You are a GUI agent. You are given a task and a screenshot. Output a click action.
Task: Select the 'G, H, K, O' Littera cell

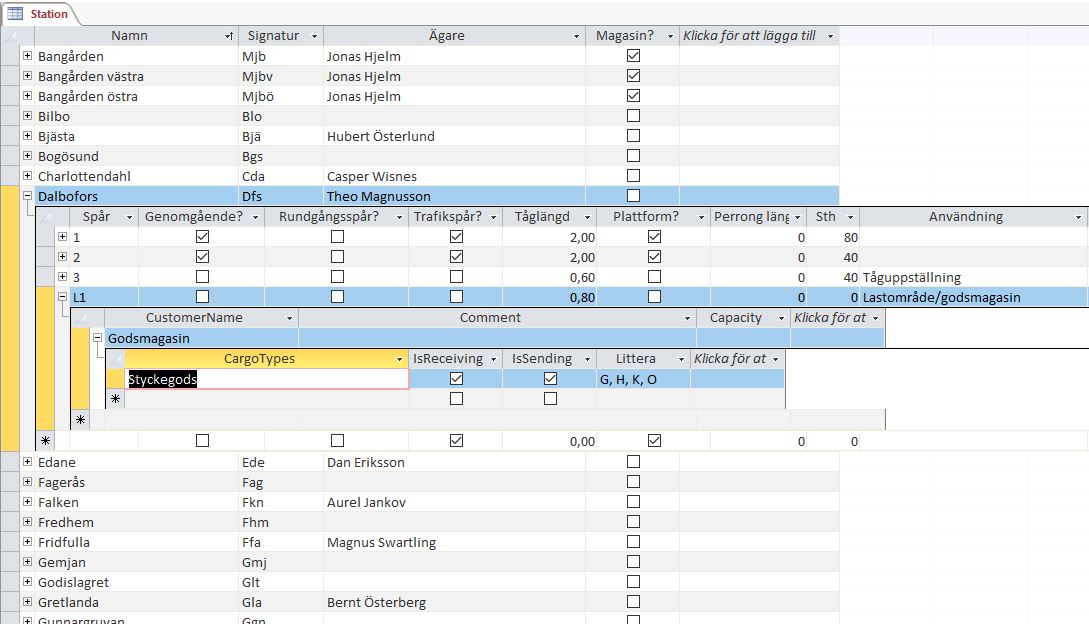click(642, 379)
